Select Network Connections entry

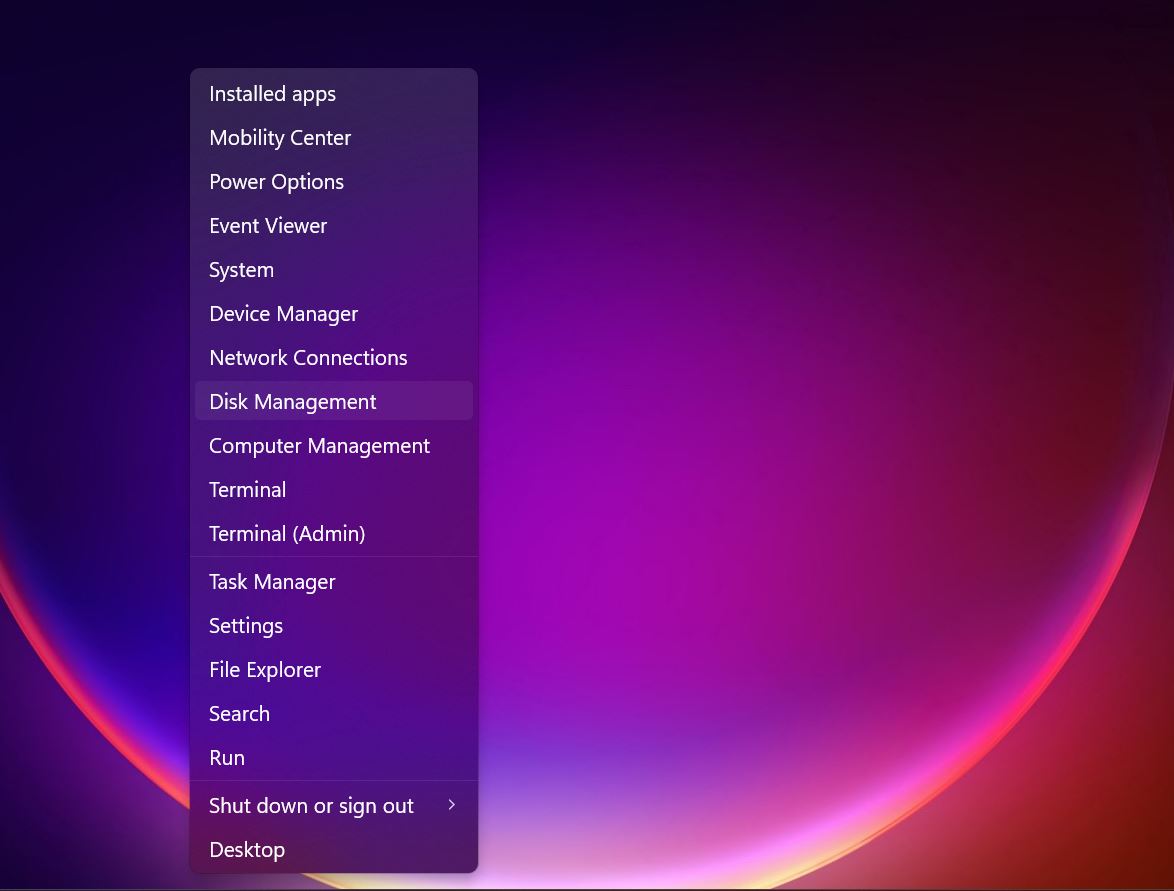coord(333,358)
